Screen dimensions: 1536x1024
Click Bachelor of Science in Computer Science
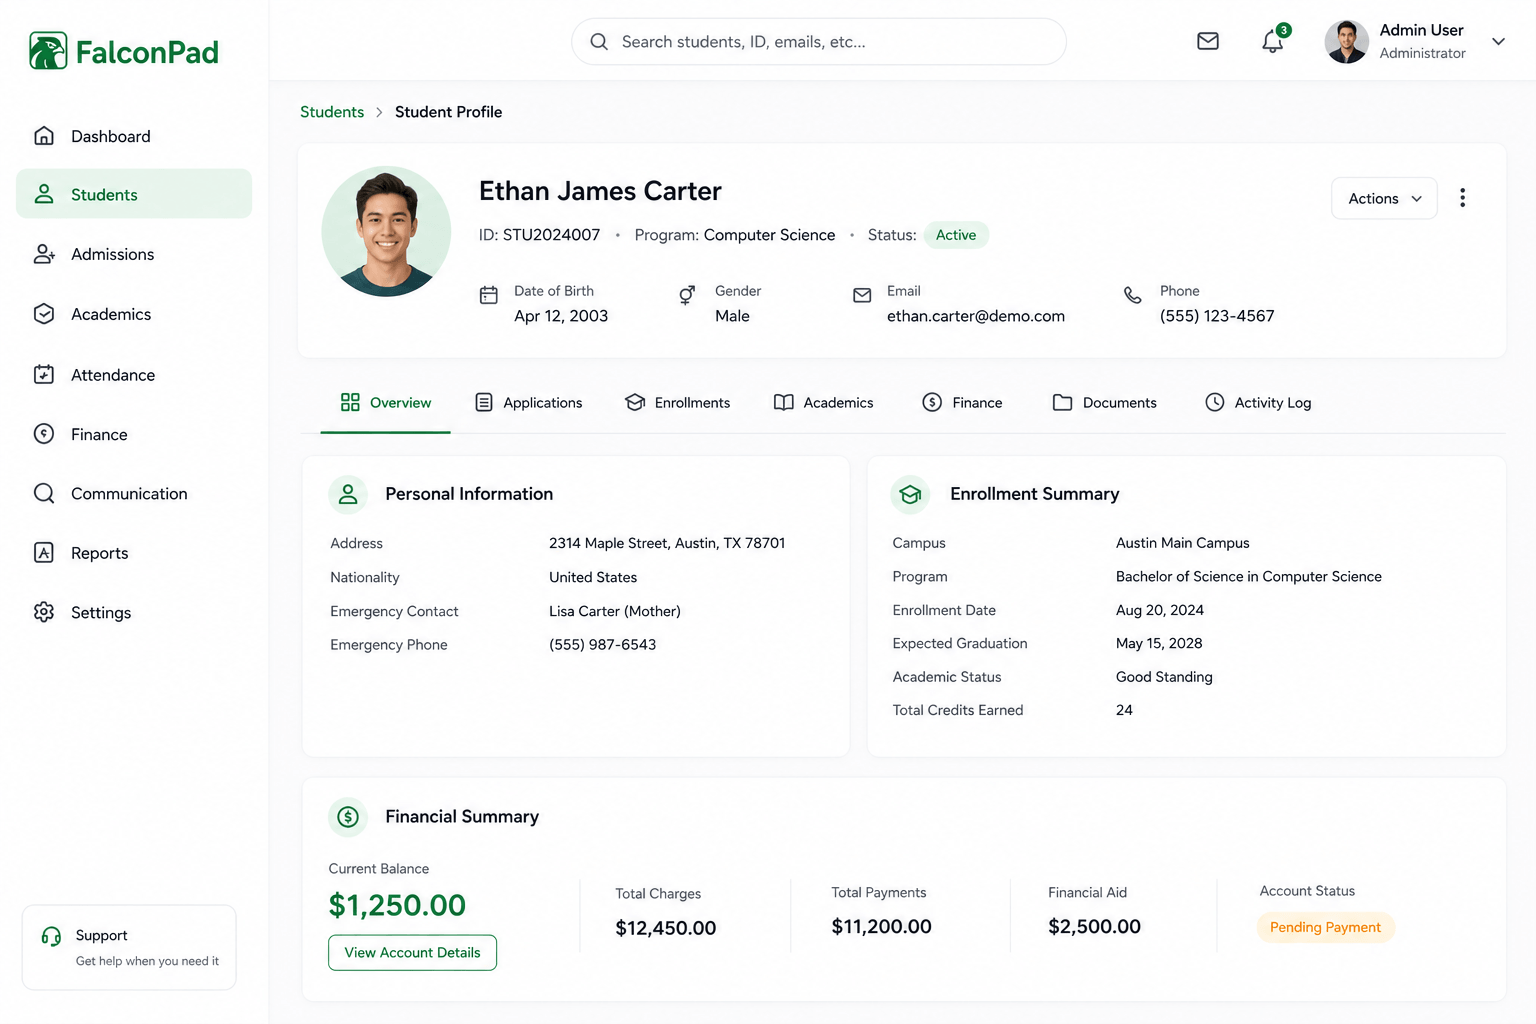[1249, 577]
